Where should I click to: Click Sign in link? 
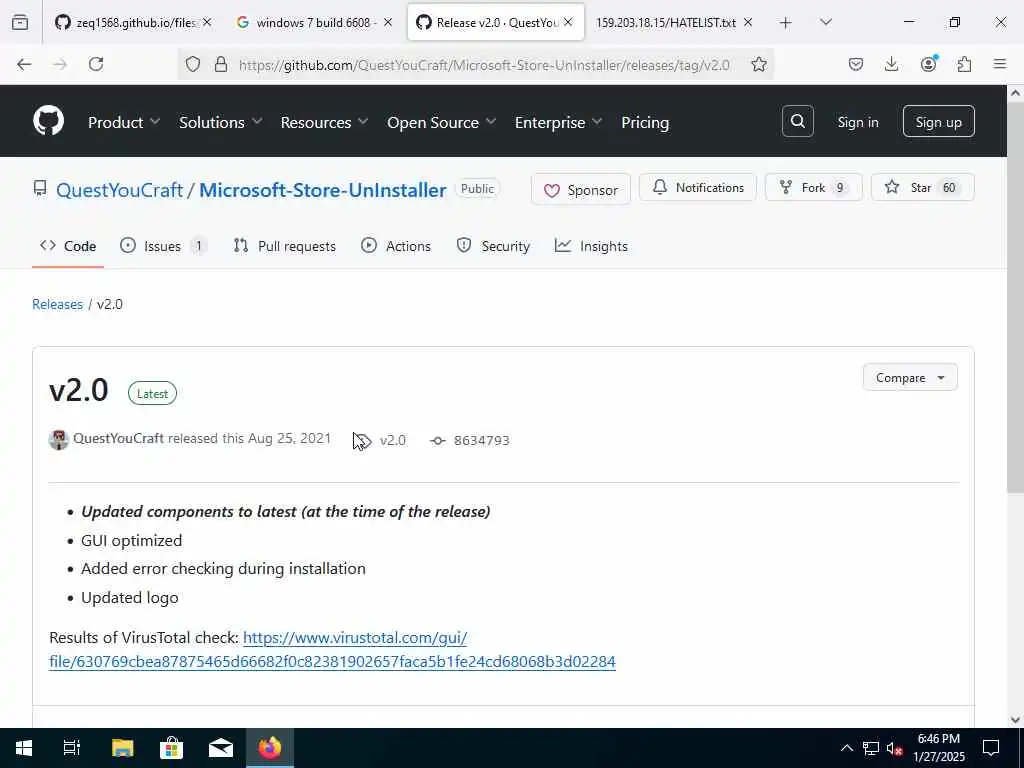coord(857,122)
